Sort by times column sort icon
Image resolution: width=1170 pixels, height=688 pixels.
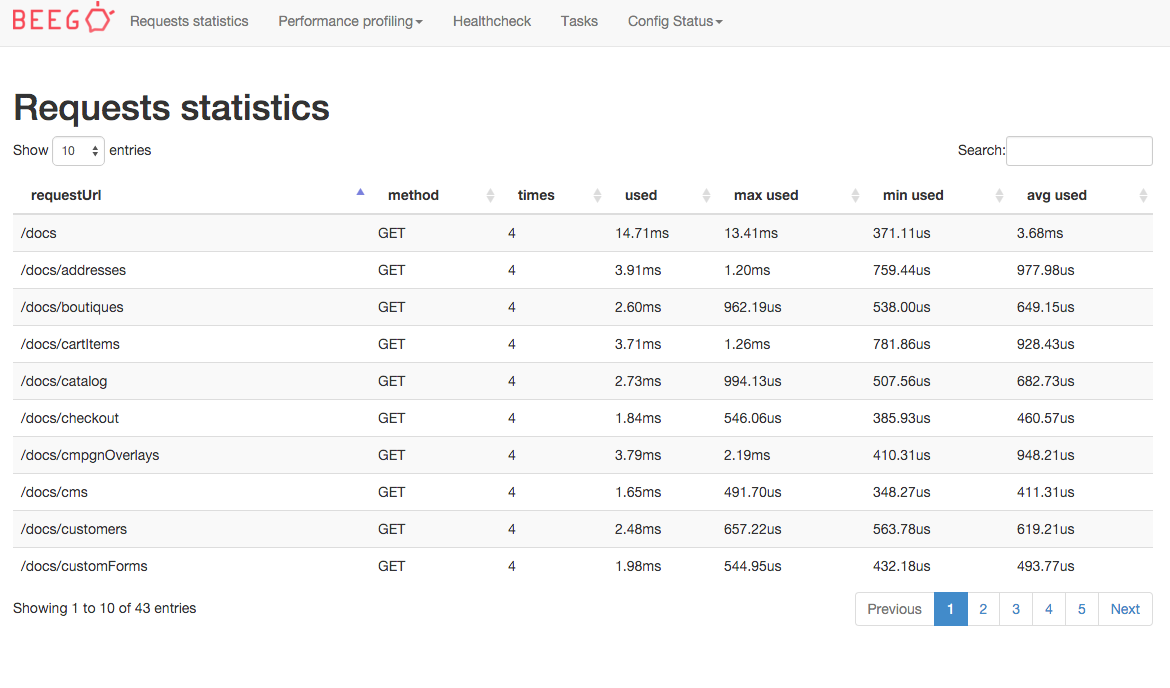pos(597,196)
